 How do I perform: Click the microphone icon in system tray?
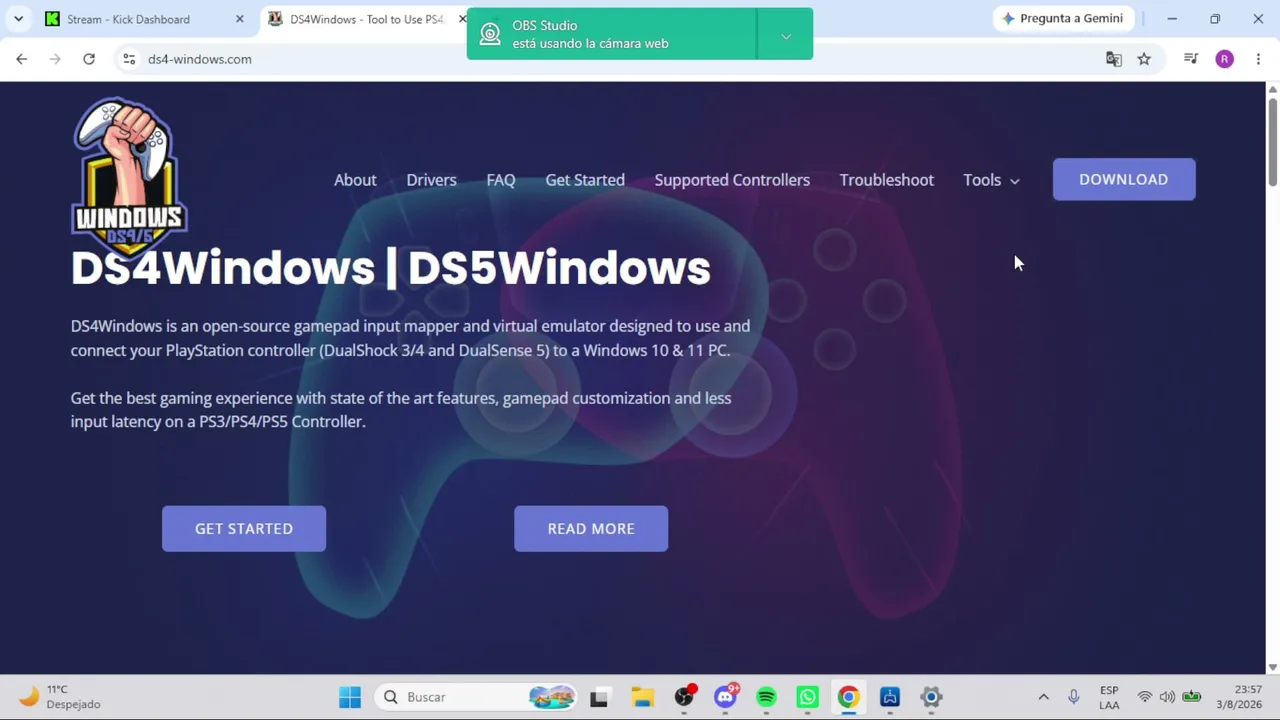[x=1074, y=697]
